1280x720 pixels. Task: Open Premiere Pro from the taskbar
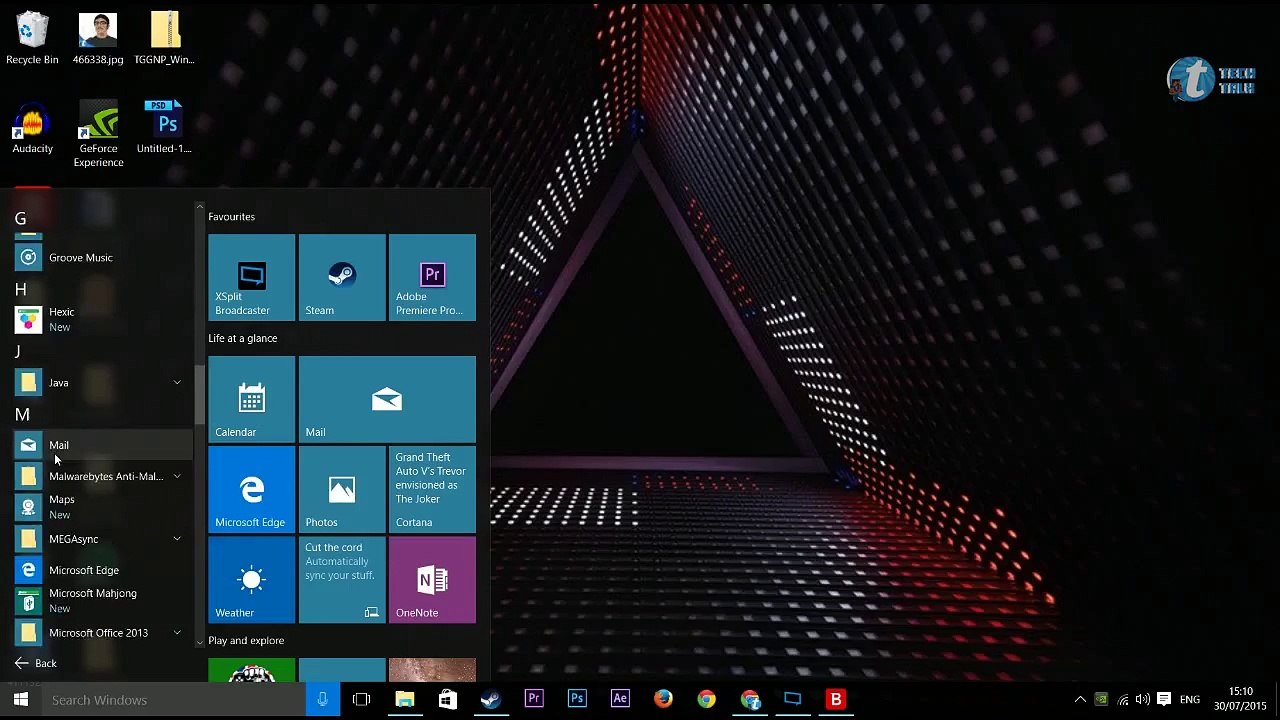534,700
